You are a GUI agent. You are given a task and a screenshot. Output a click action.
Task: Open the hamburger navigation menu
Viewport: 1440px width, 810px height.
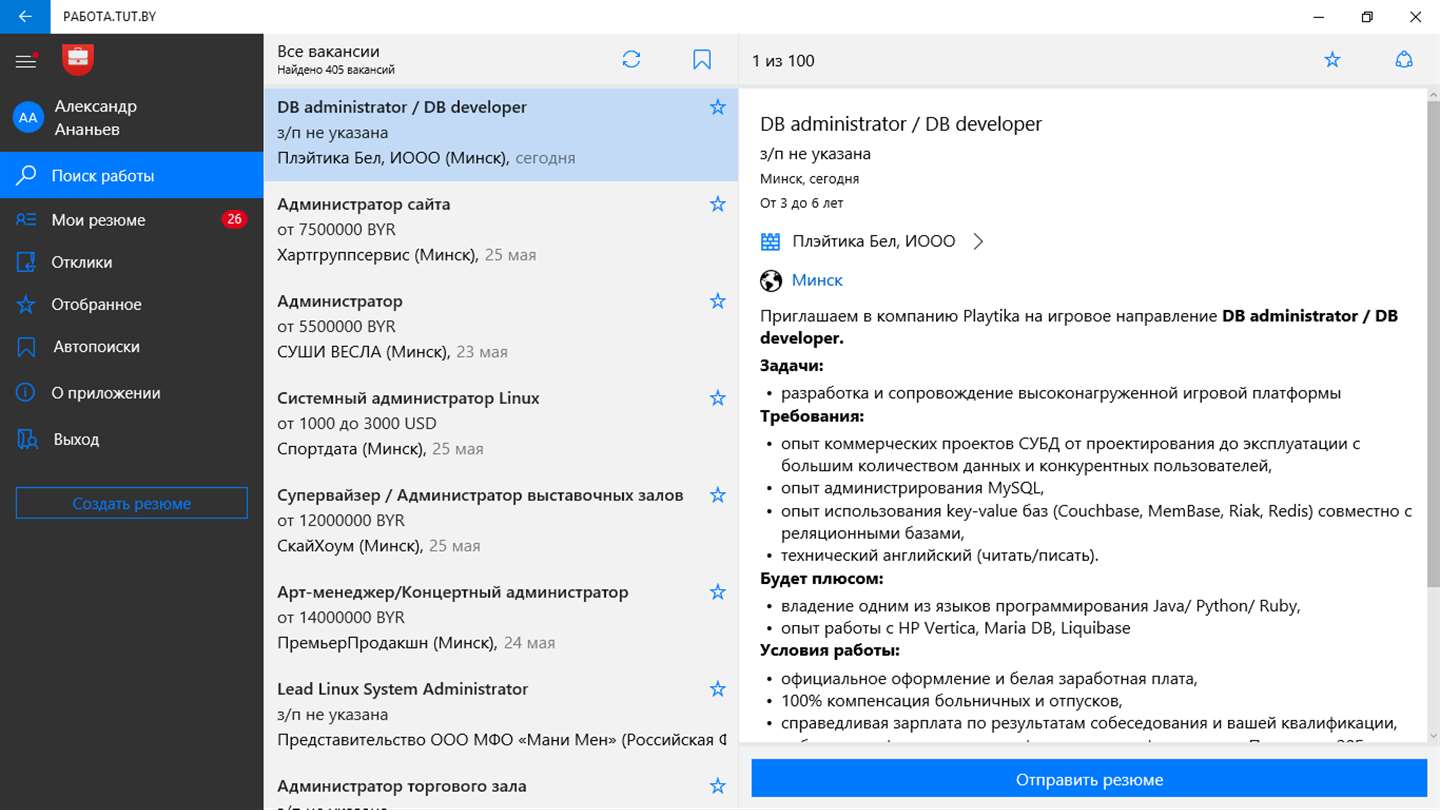point(26,61)
